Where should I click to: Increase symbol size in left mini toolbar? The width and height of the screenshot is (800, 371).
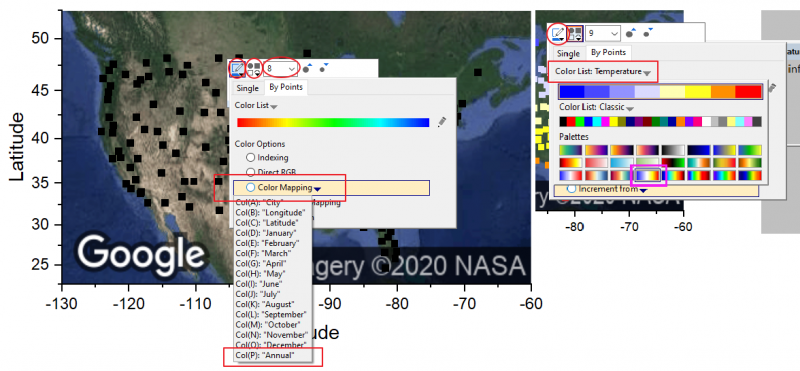point(308,68)
